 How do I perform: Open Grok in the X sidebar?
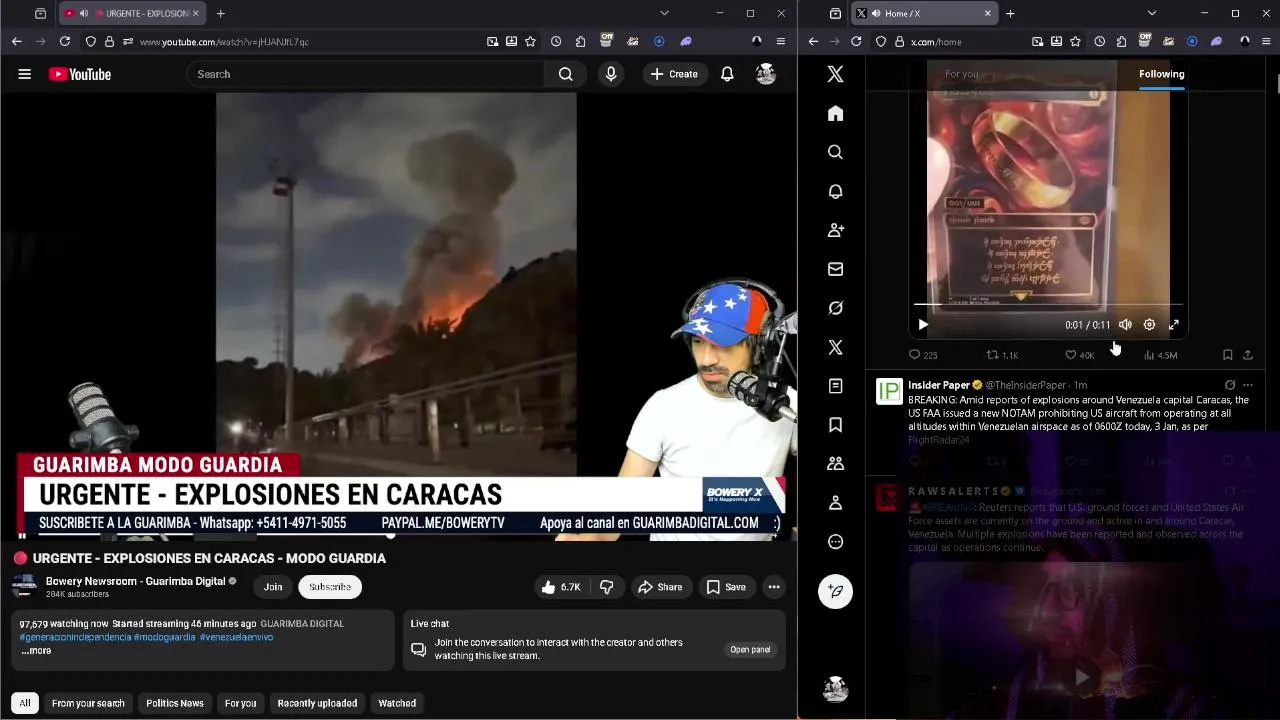tap(835, 308)
